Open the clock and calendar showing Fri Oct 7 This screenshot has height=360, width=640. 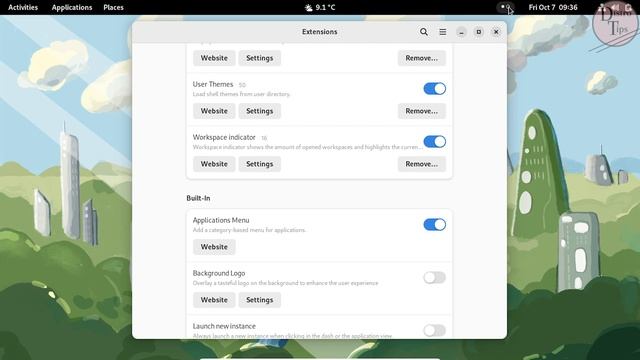553,7
